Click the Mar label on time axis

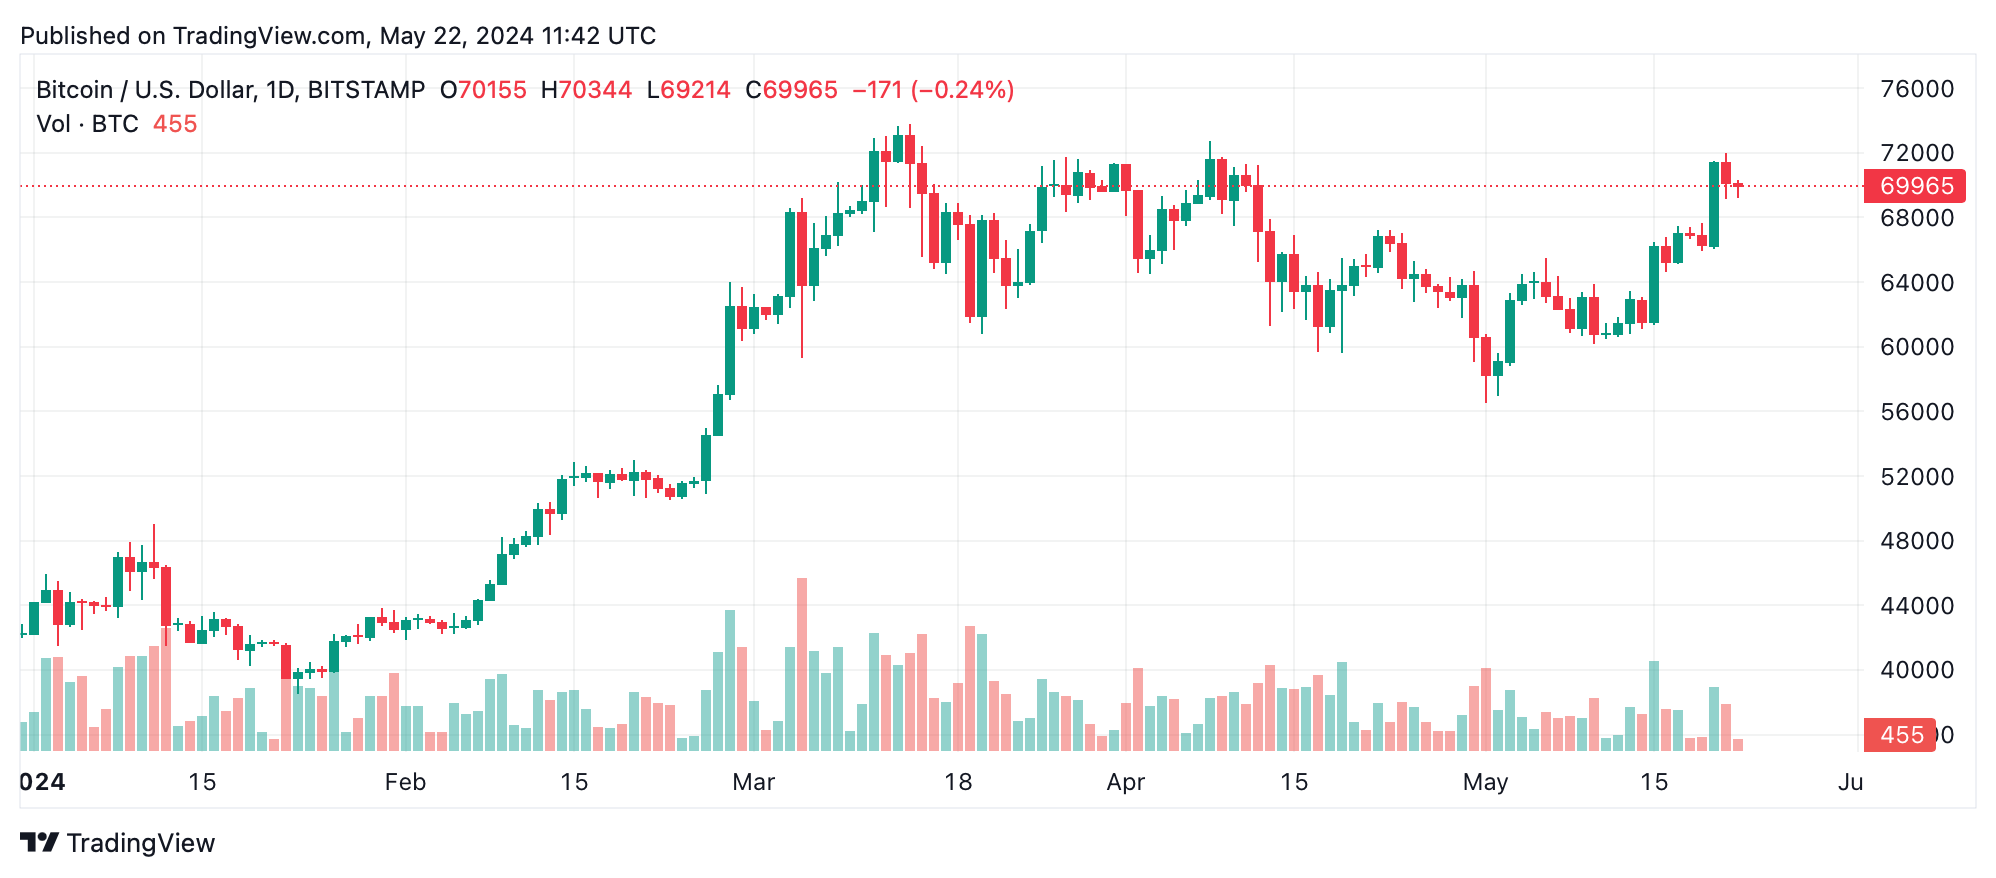[753, 782]
